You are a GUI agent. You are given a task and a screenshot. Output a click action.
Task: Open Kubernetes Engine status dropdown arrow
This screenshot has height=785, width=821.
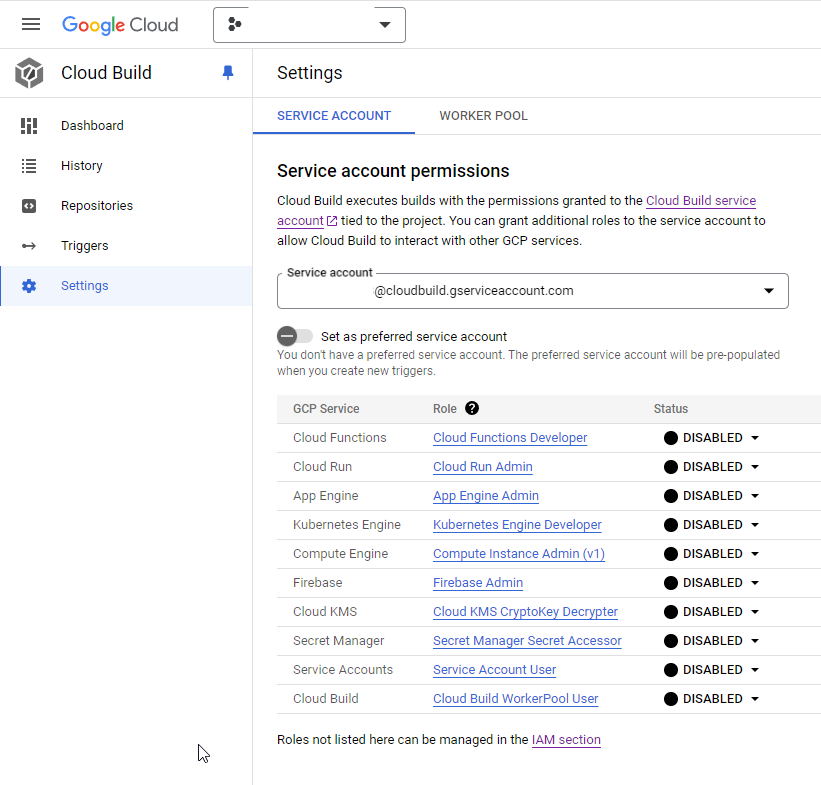pos(755,525)
